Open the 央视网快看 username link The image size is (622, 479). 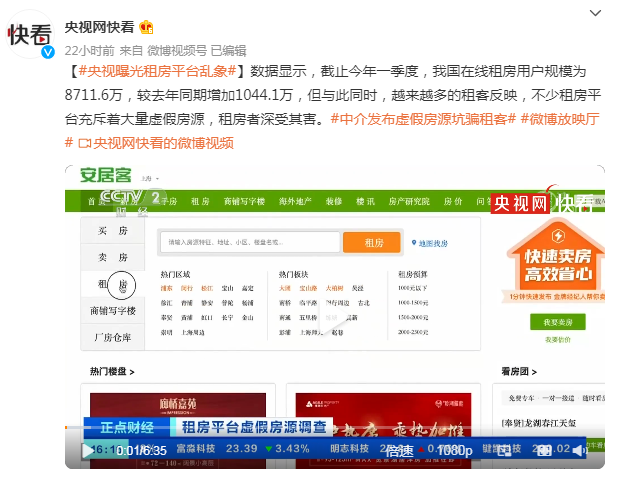click(x=99, y=27)
